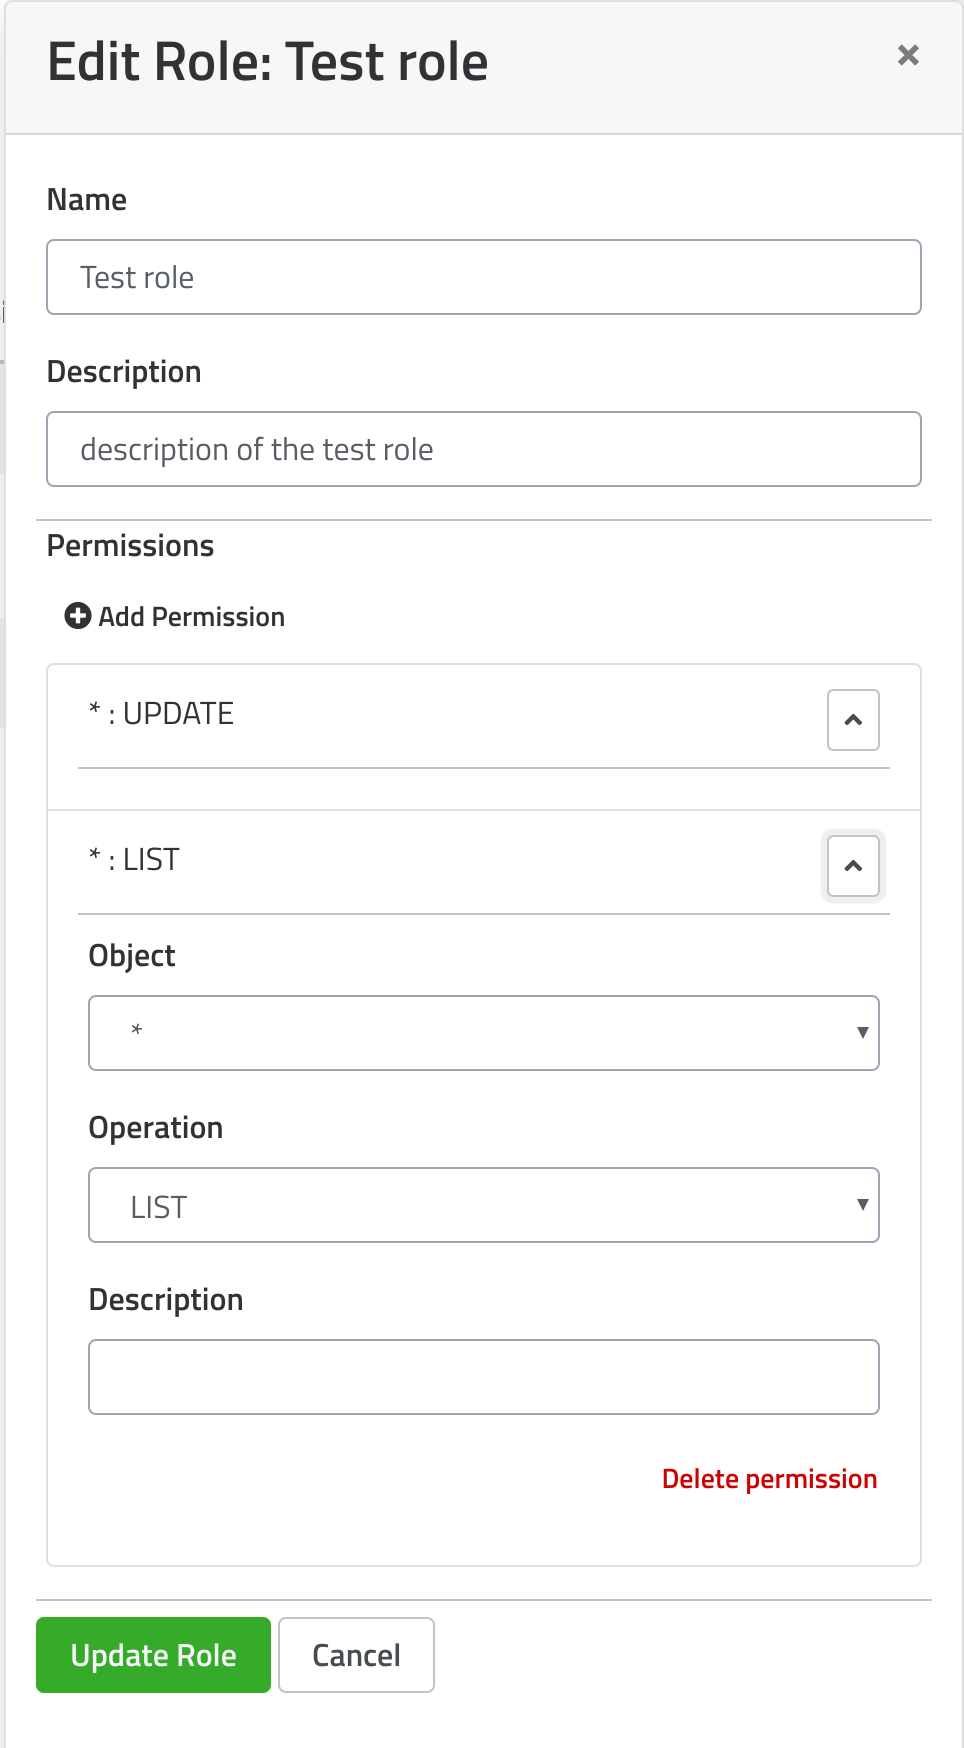964x1748 pixels.
Task: Click the Operation field label
Action: 156,1128
